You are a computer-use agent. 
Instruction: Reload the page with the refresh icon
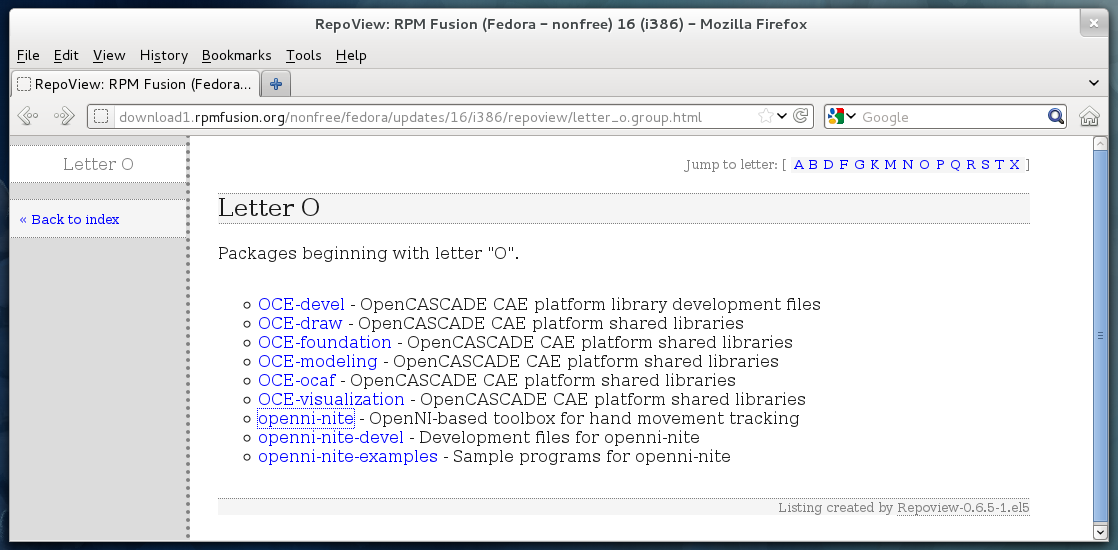[x=801, y=116]
